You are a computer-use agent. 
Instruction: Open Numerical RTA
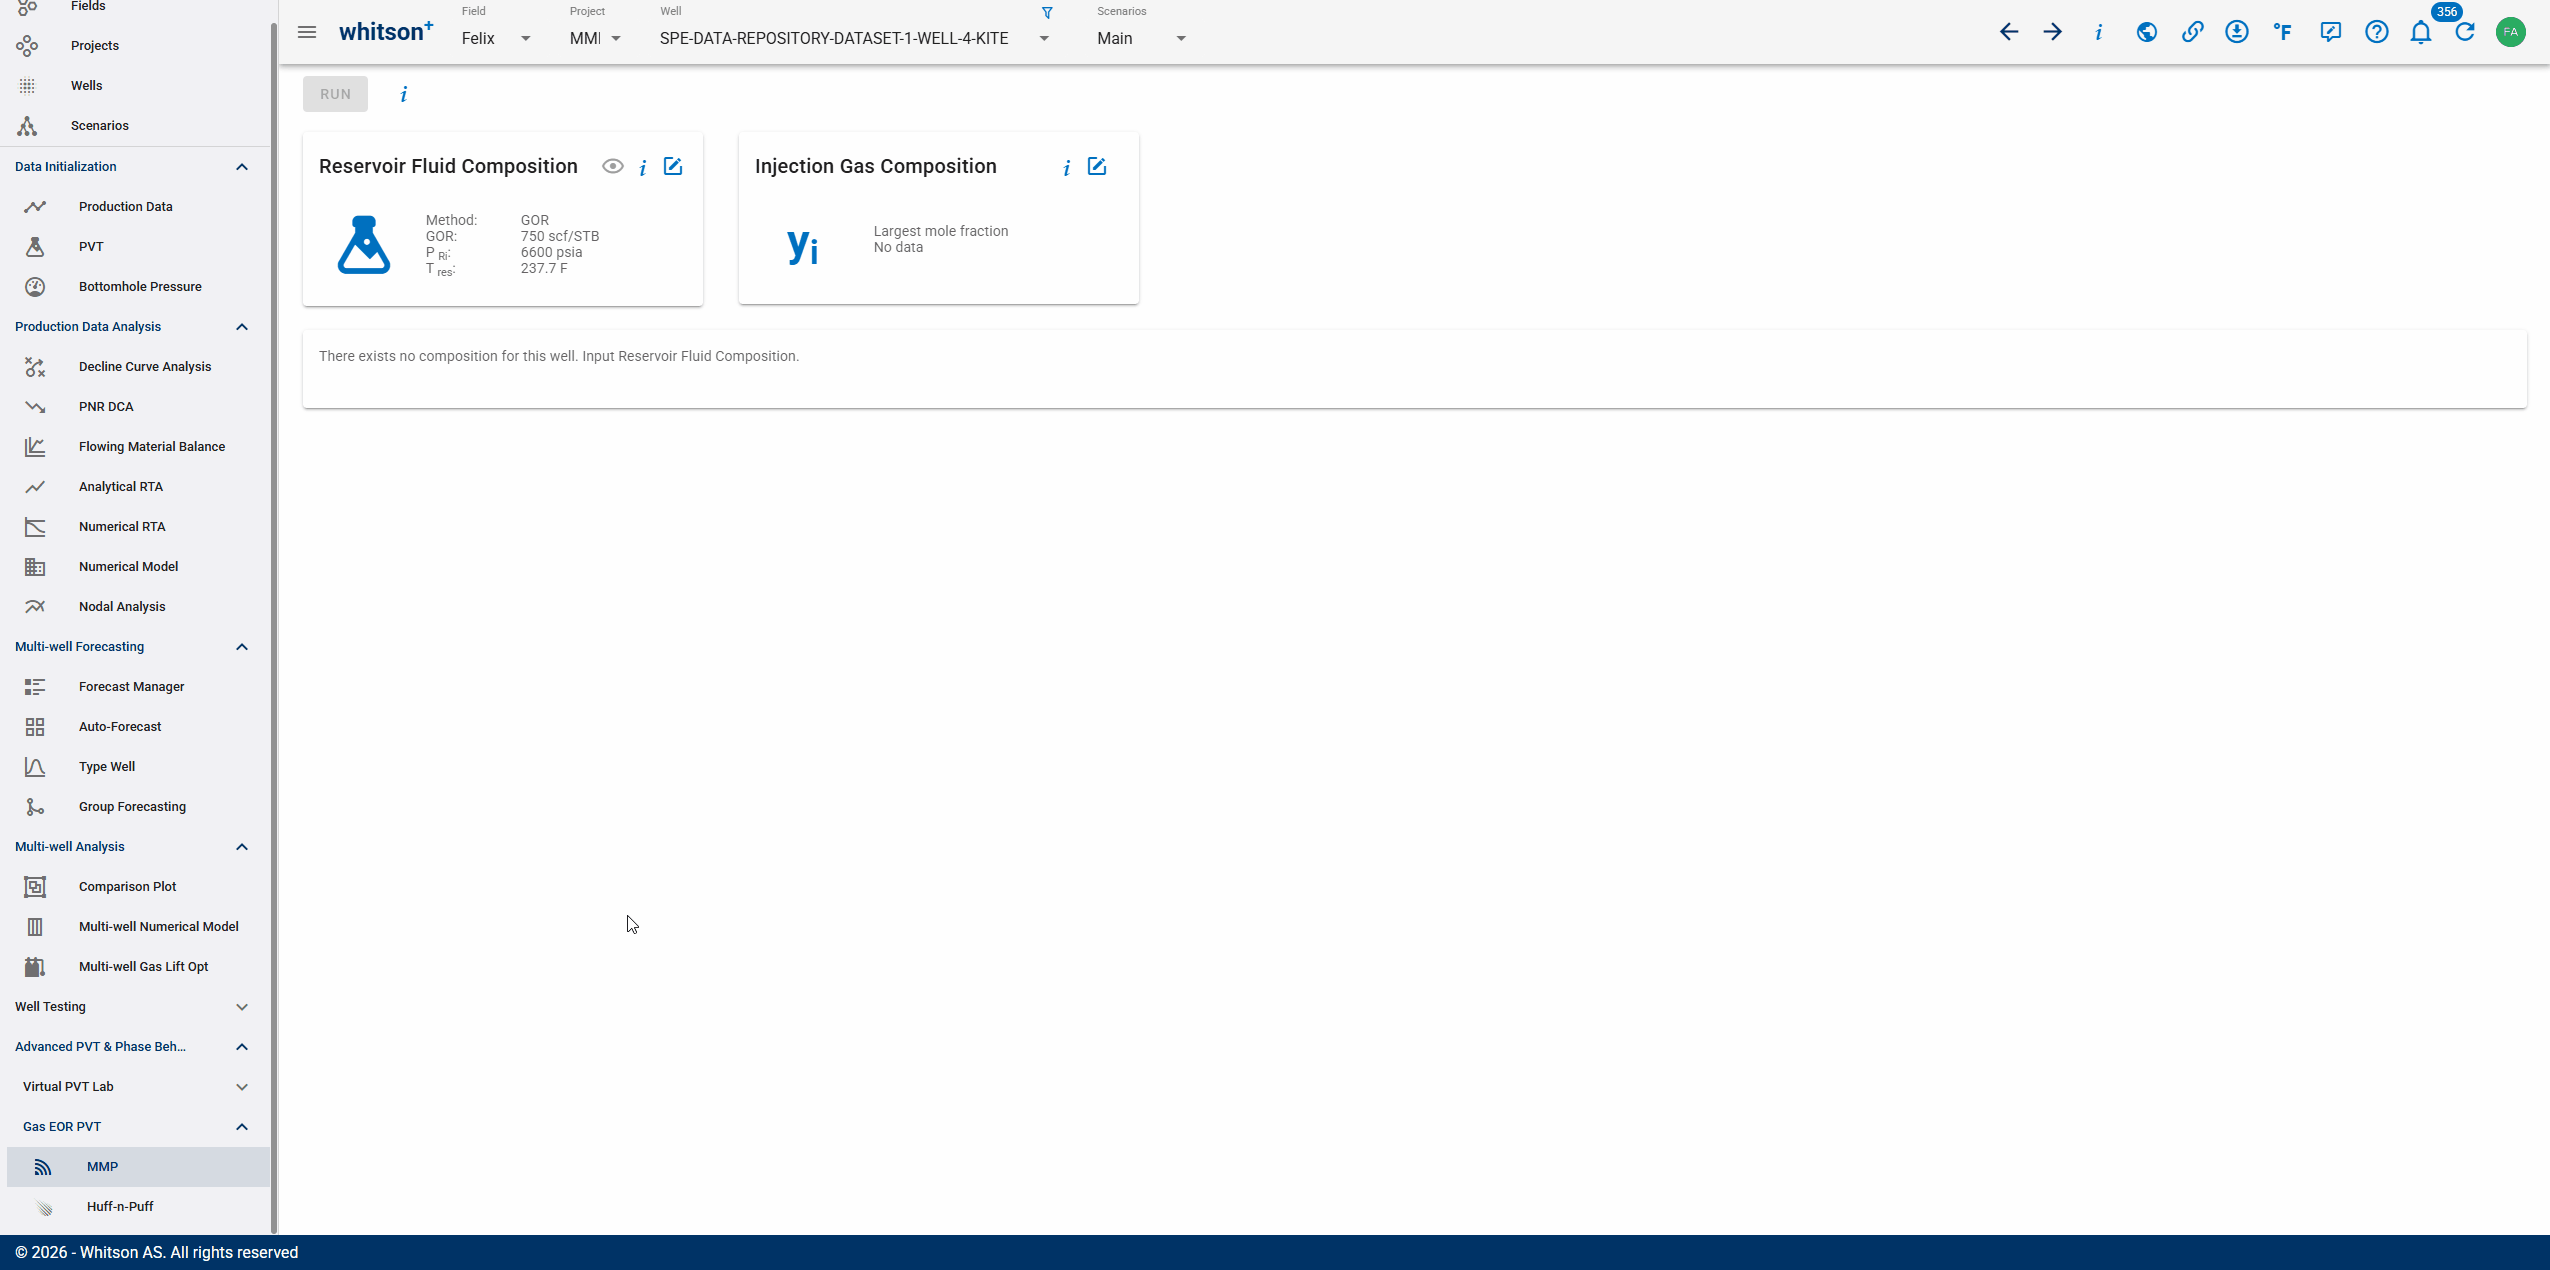point(135,527)
